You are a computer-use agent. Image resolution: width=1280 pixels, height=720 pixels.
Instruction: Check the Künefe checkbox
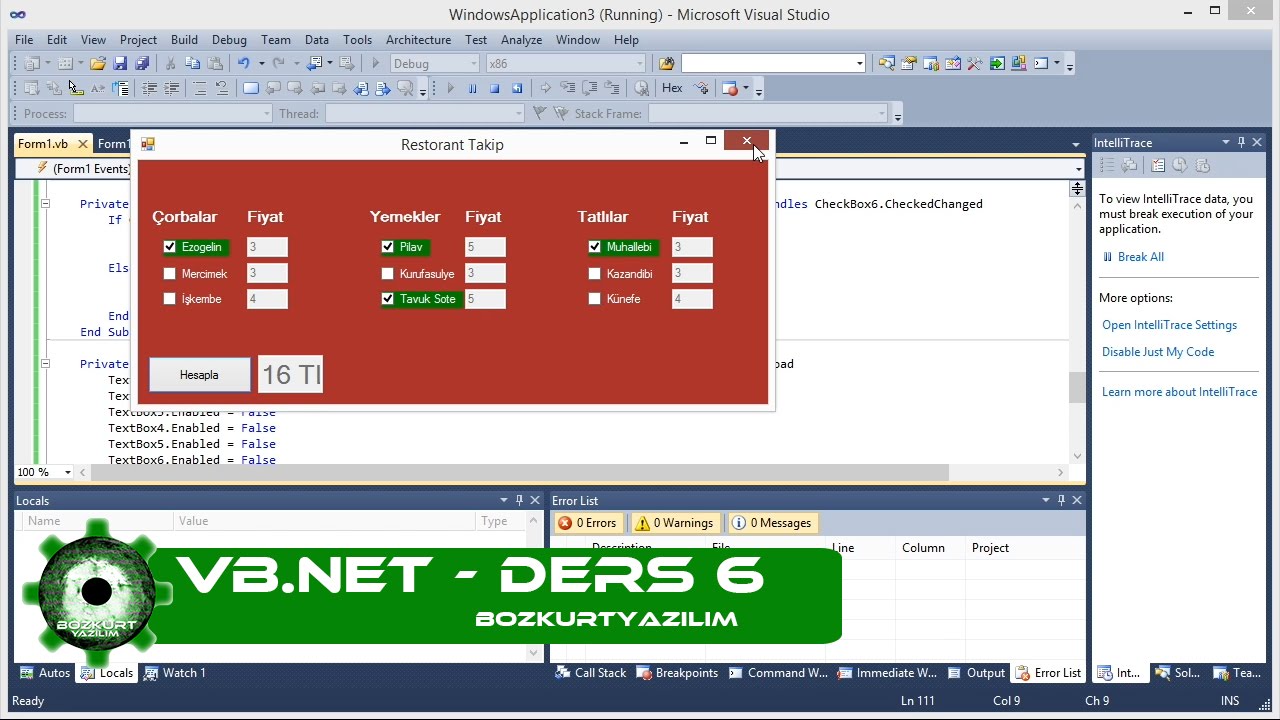click(x=595, y=299)
